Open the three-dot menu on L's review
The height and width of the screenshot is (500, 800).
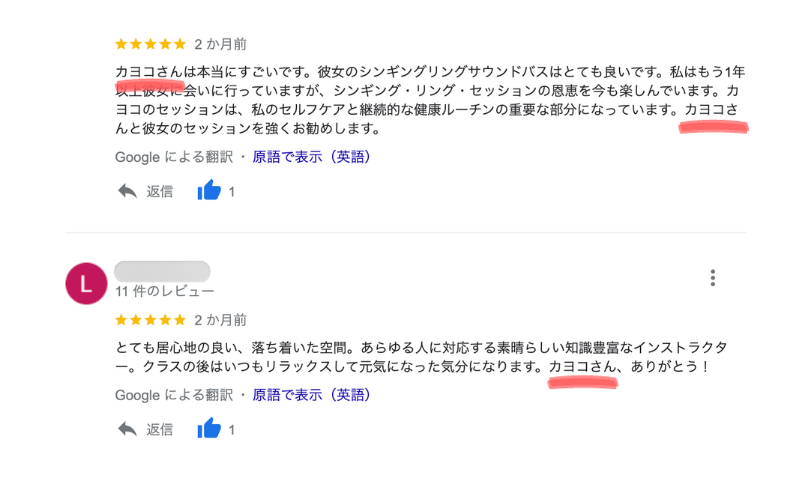712,277
